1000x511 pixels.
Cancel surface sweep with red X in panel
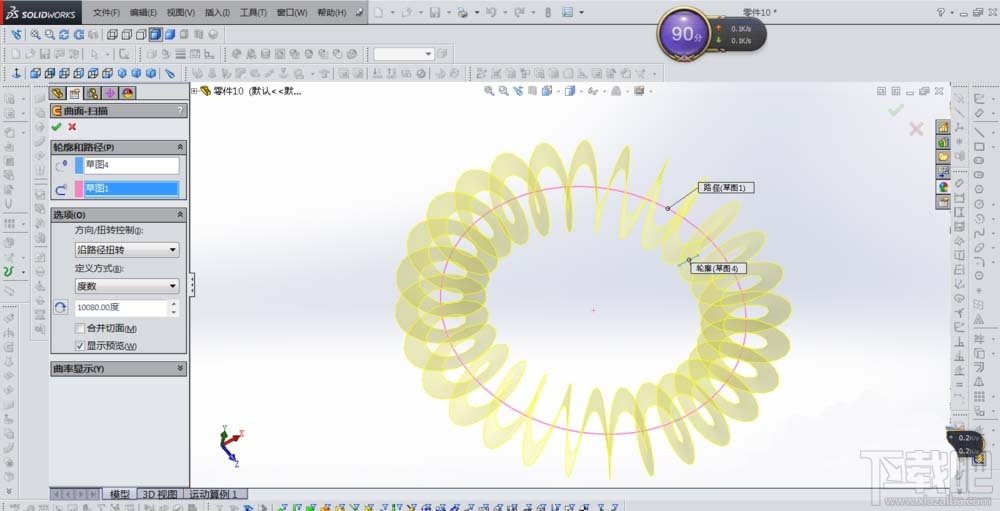tap(72, 127)
